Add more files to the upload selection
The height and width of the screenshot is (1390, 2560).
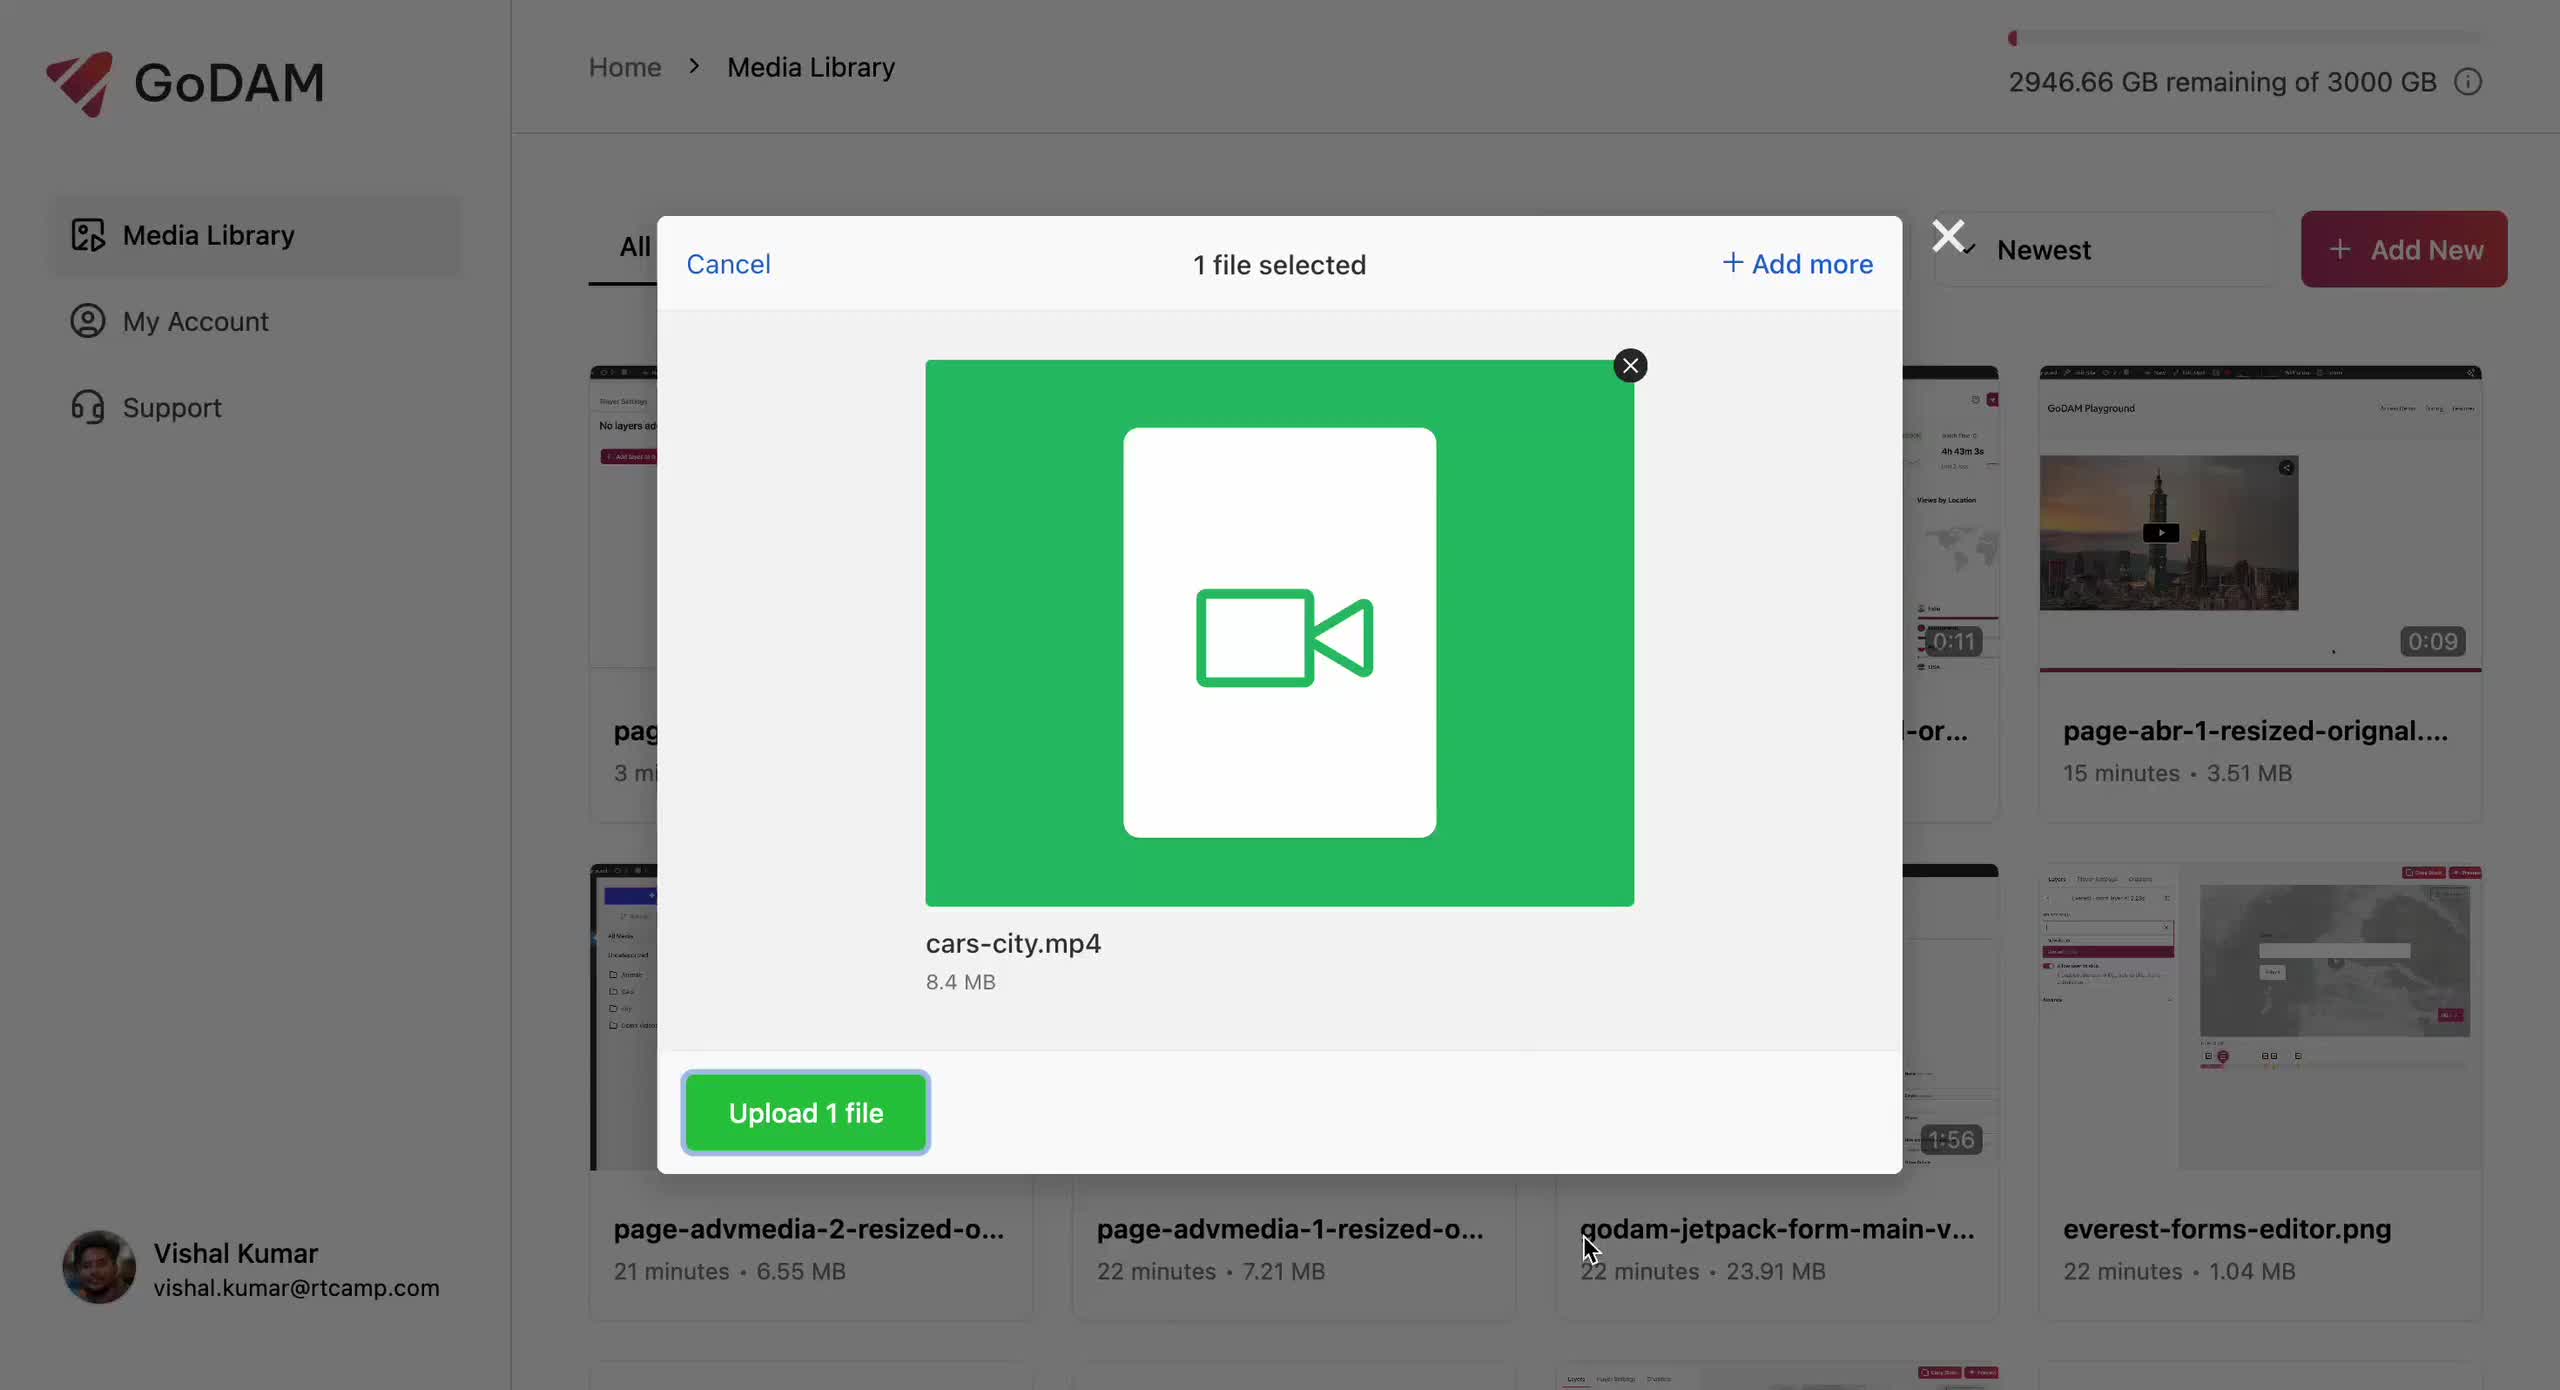tap(1797, 264)
